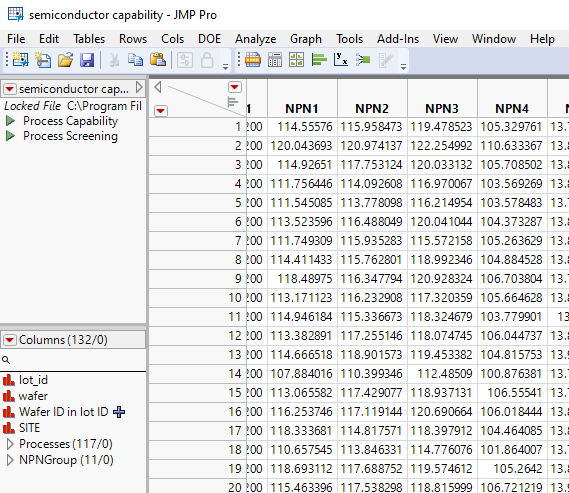Select row number 5 in the grid
Image resolution: width=569 pixels, height=493 pixels.
[197, 203]
